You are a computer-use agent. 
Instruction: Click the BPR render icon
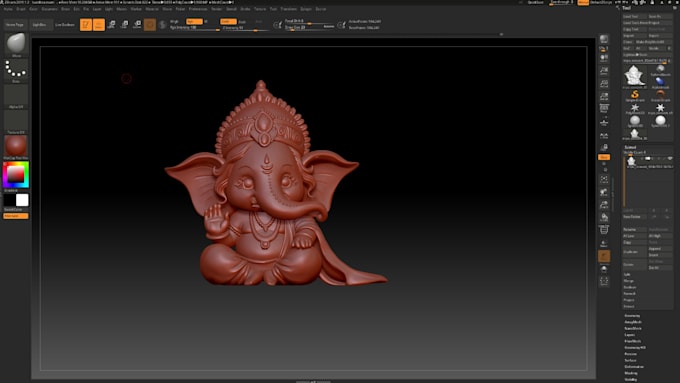tap(604, 39)
